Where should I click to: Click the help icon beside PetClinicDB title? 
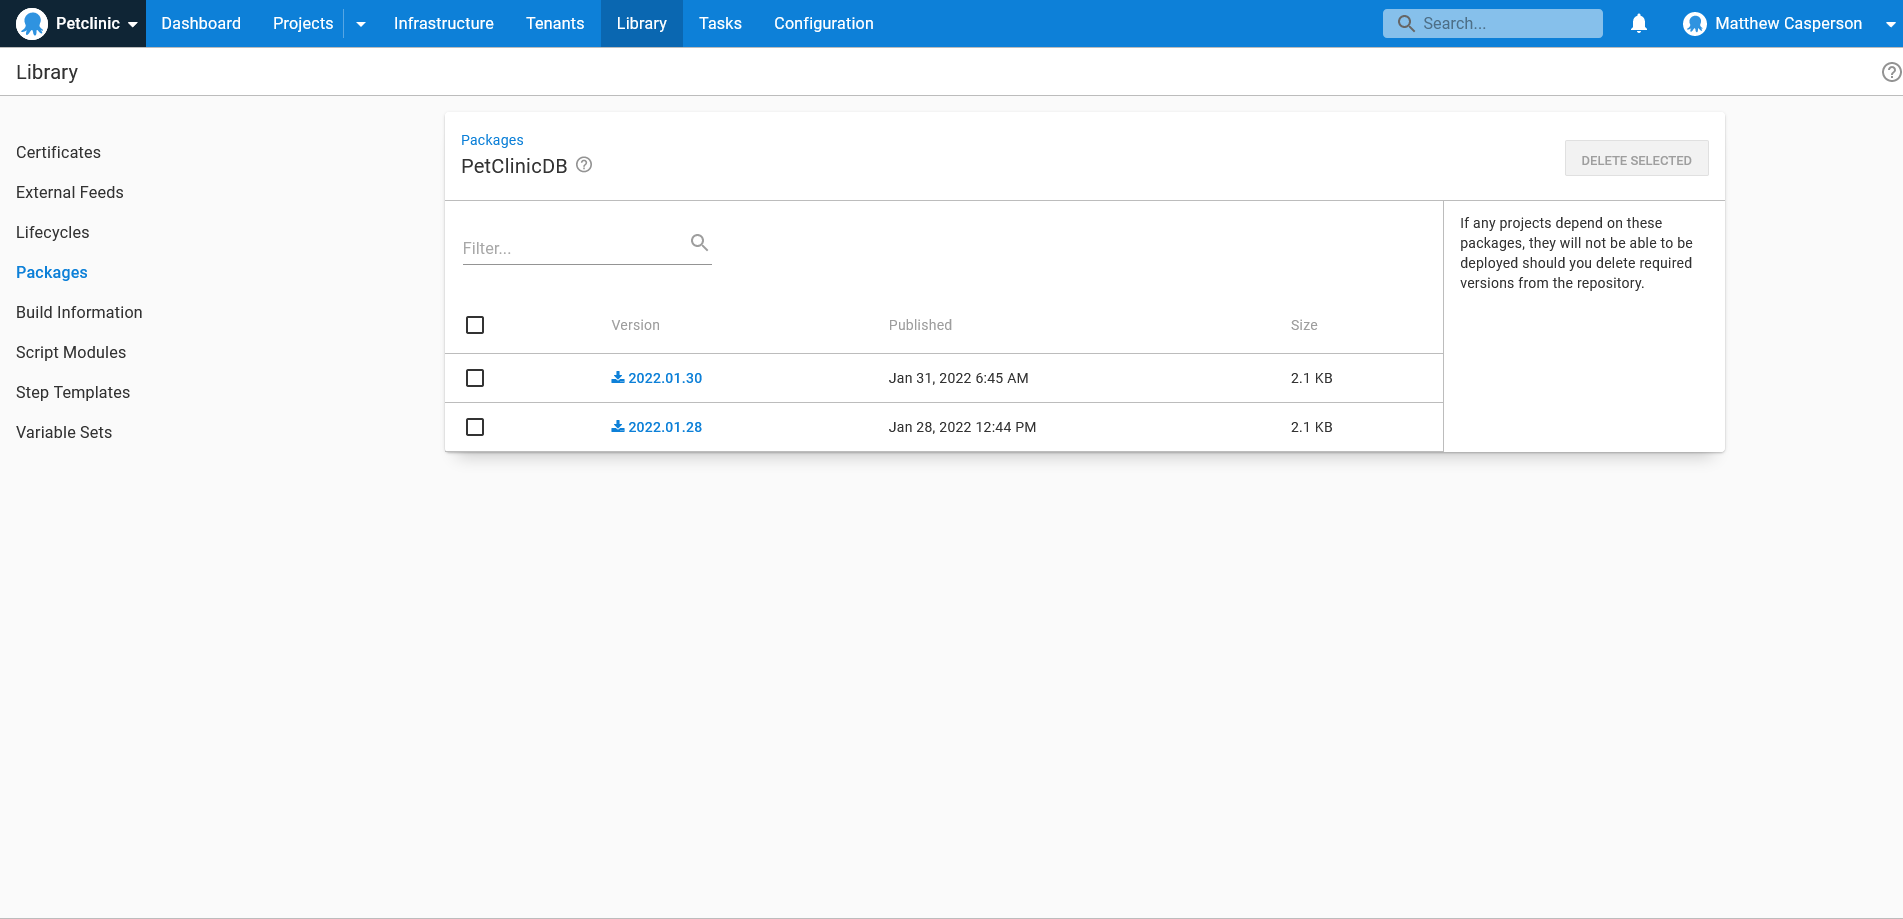(584, 165)
